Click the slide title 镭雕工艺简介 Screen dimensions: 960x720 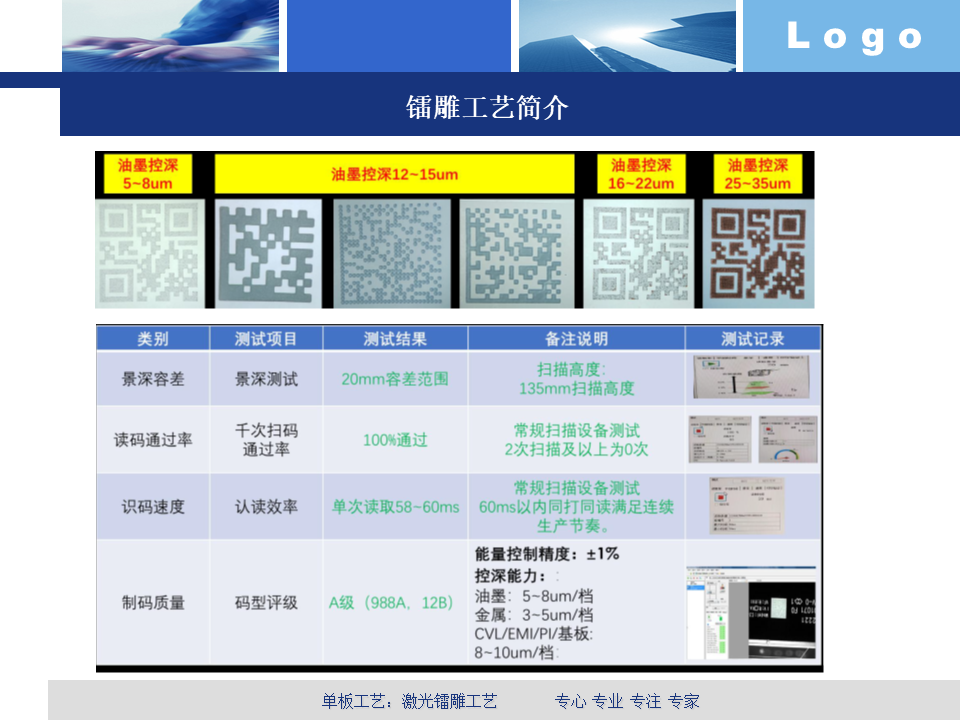click(x=487, y=108)
